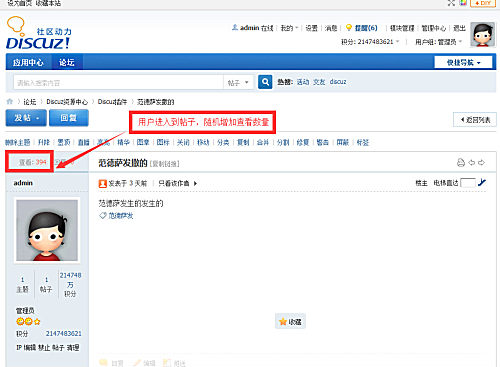Screen dimensions: 500x367
Task: Click the print icon beside thread title
Action: tap(461, 163)
